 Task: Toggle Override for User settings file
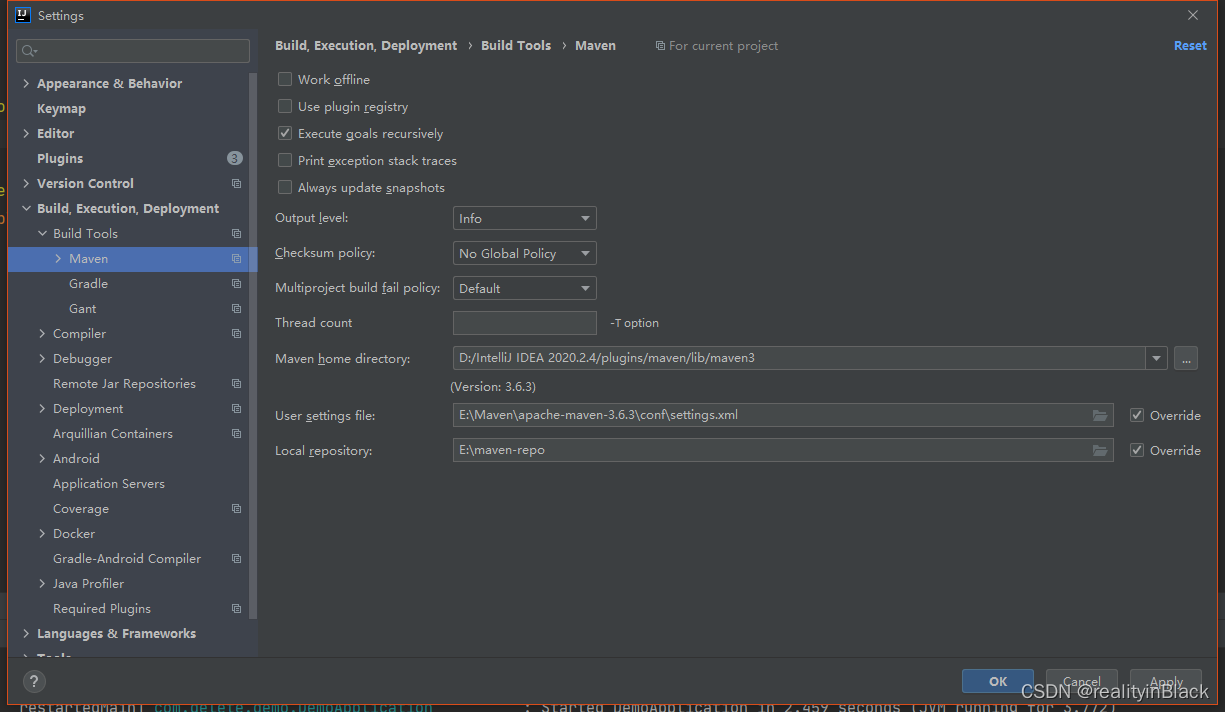[x=1137, y=415]
